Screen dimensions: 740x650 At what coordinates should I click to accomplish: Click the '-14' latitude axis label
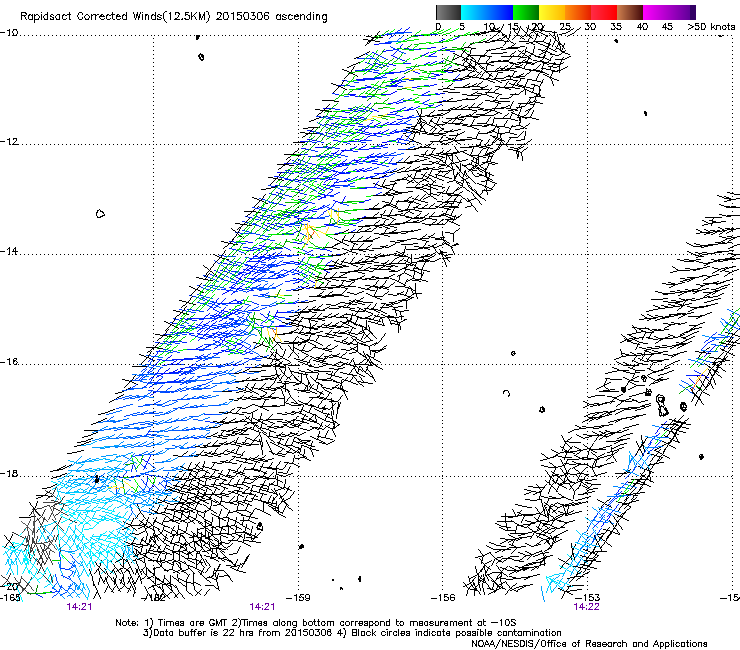9,251
